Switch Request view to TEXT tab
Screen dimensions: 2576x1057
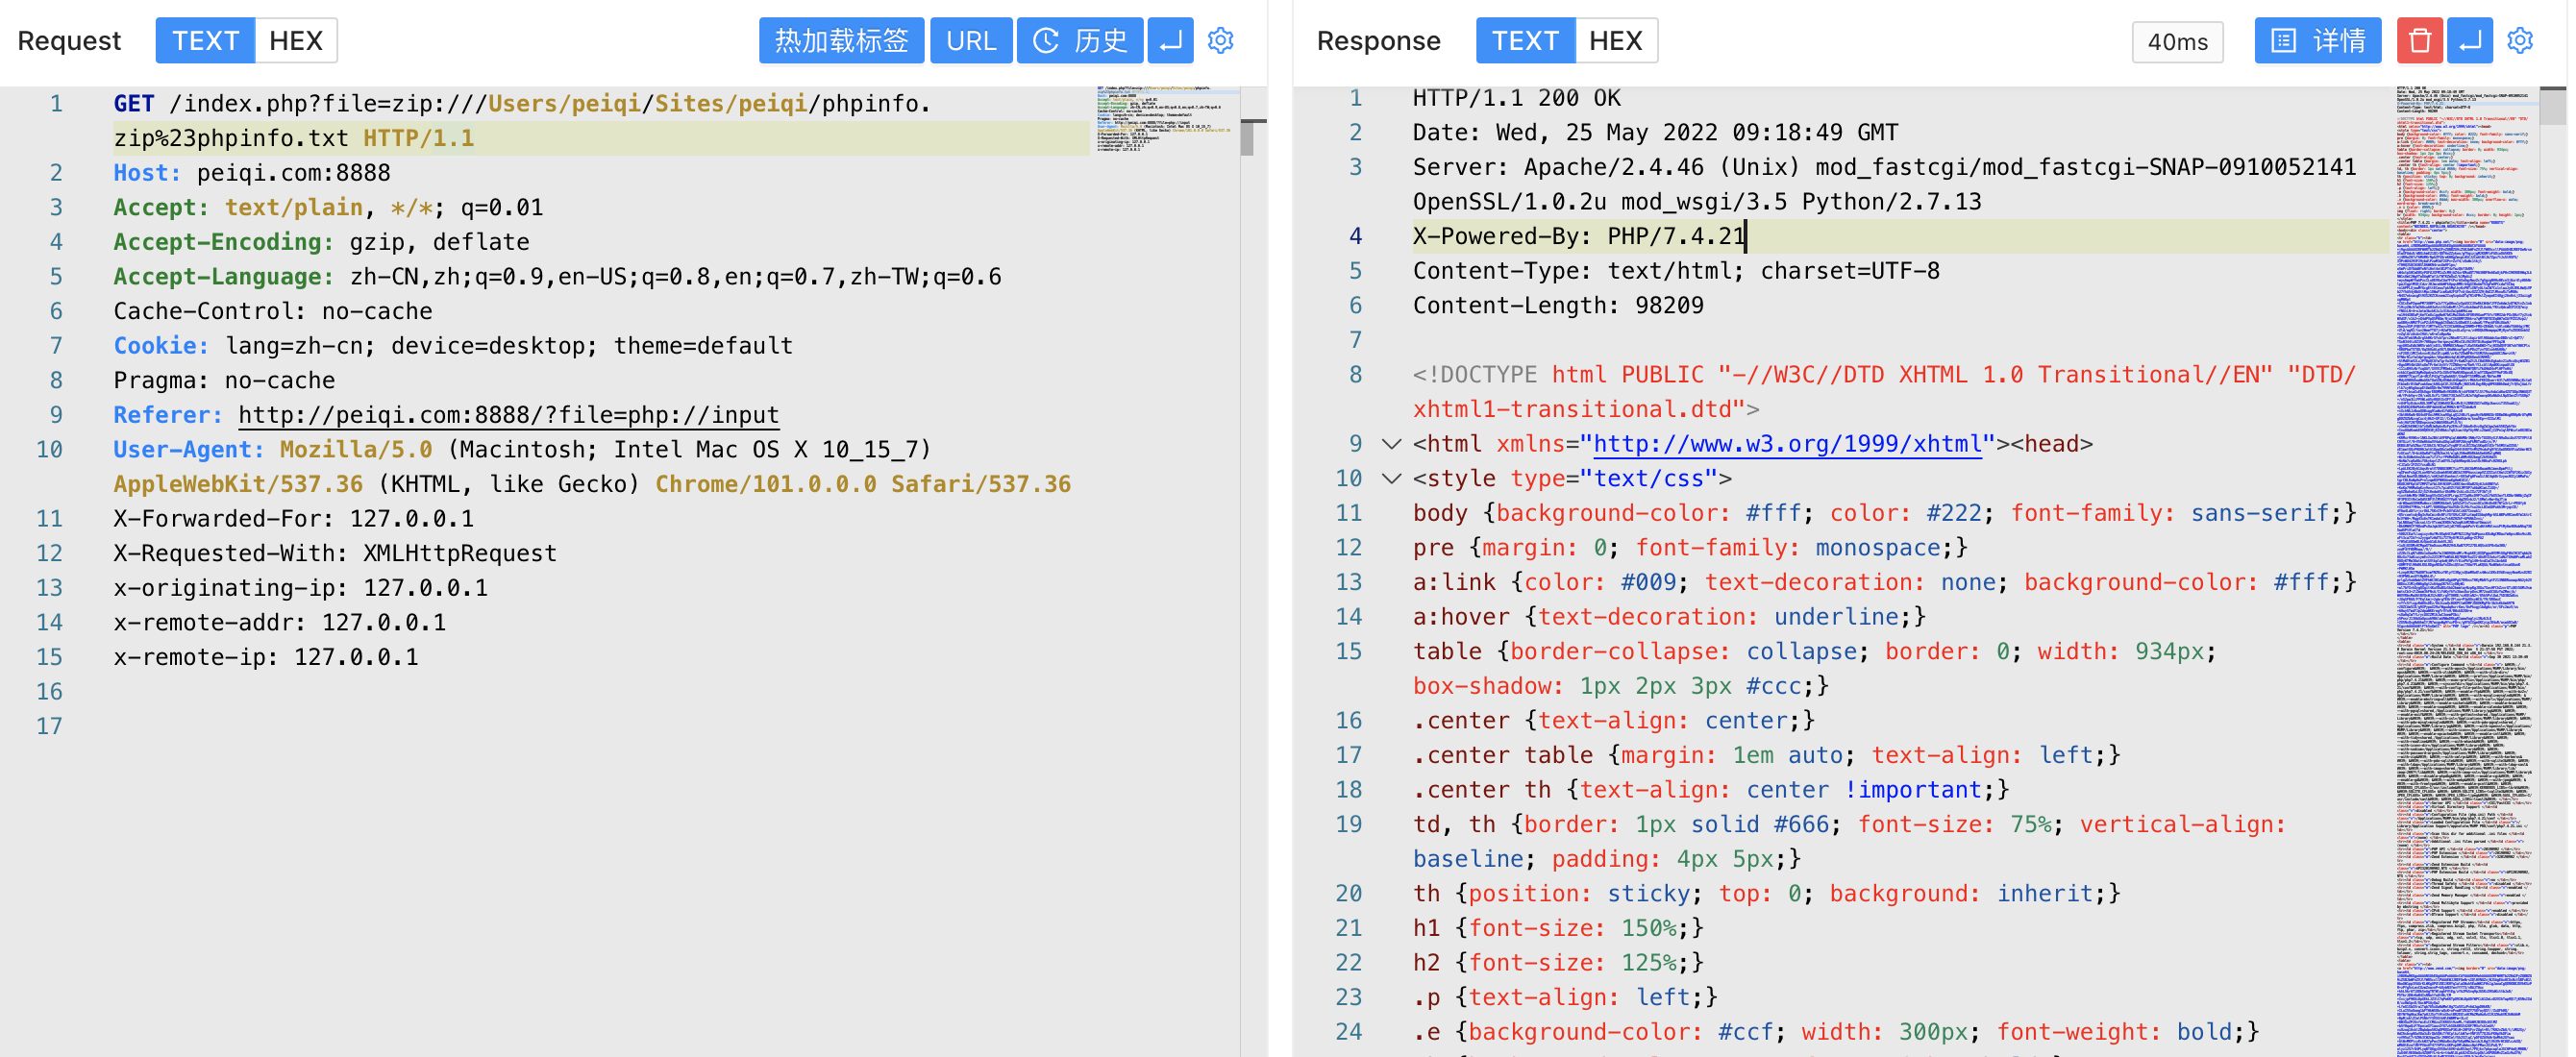click(205, 41)
